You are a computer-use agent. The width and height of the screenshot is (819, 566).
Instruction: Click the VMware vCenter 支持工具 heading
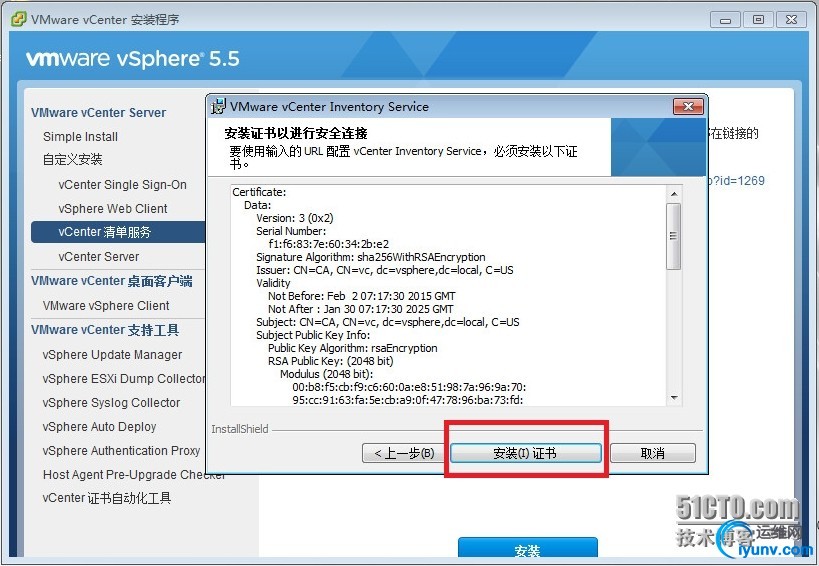(x=105, y=331)
